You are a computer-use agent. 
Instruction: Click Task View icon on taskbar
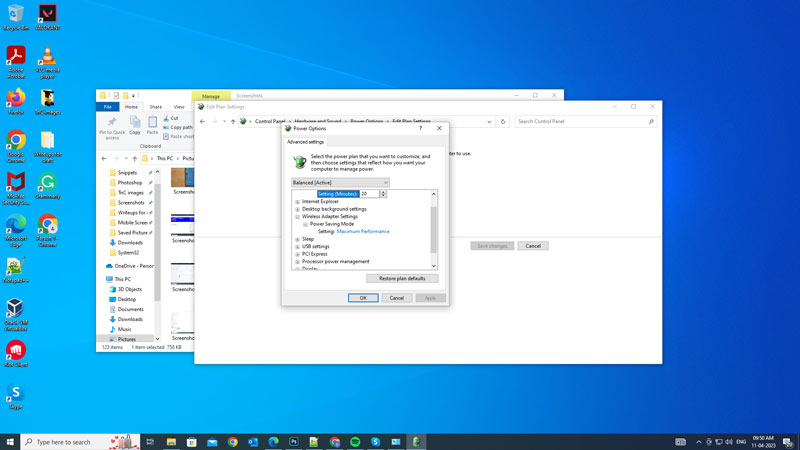150,442
